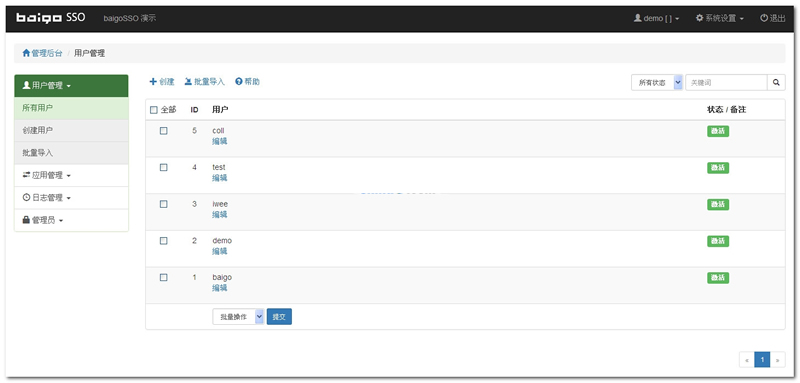Click the user icon next to demo
The width and height of the screenshot is (800, 383).
point(637,18)
